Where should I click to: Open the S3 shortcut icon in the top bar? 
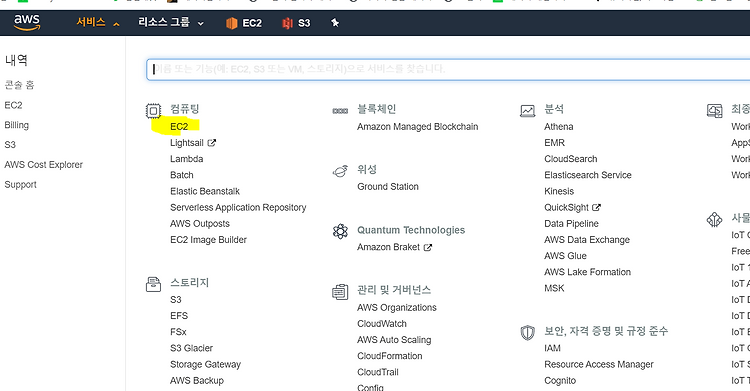tap(287, 23)
